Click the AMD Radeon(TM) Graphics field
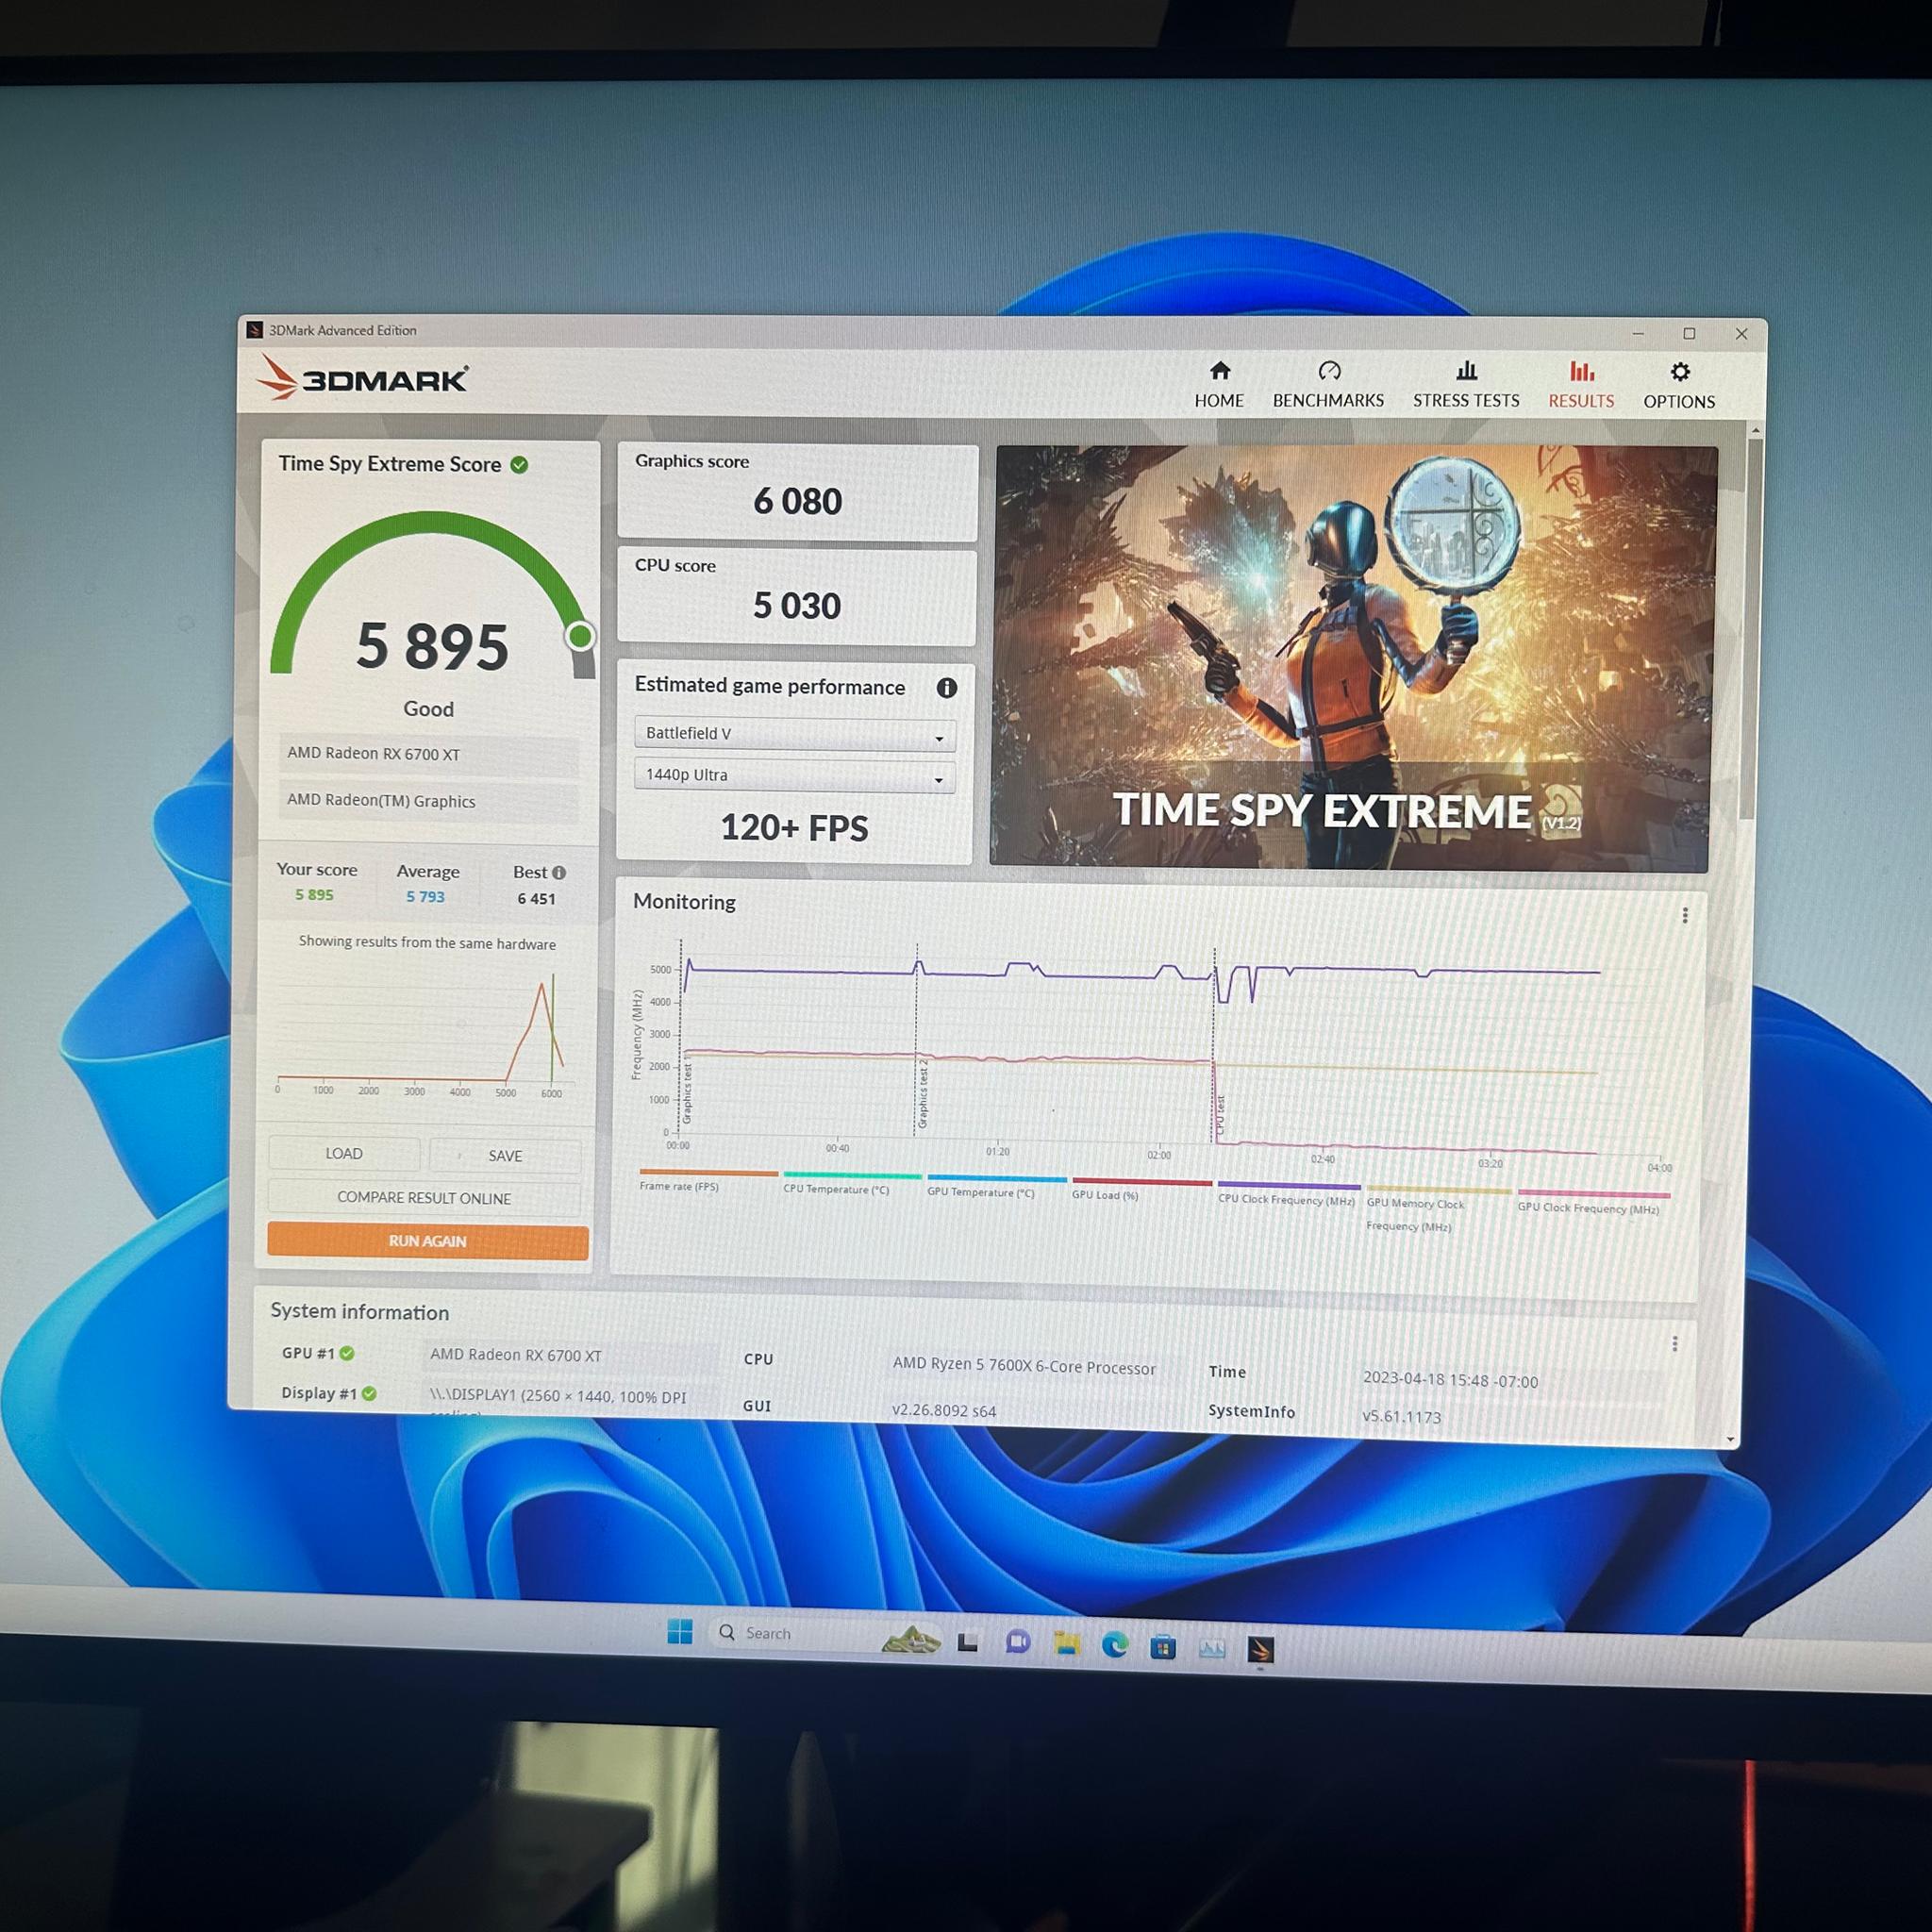Image resolution: width=1932 pixels, height=1932 pixels. pos(429,801)
